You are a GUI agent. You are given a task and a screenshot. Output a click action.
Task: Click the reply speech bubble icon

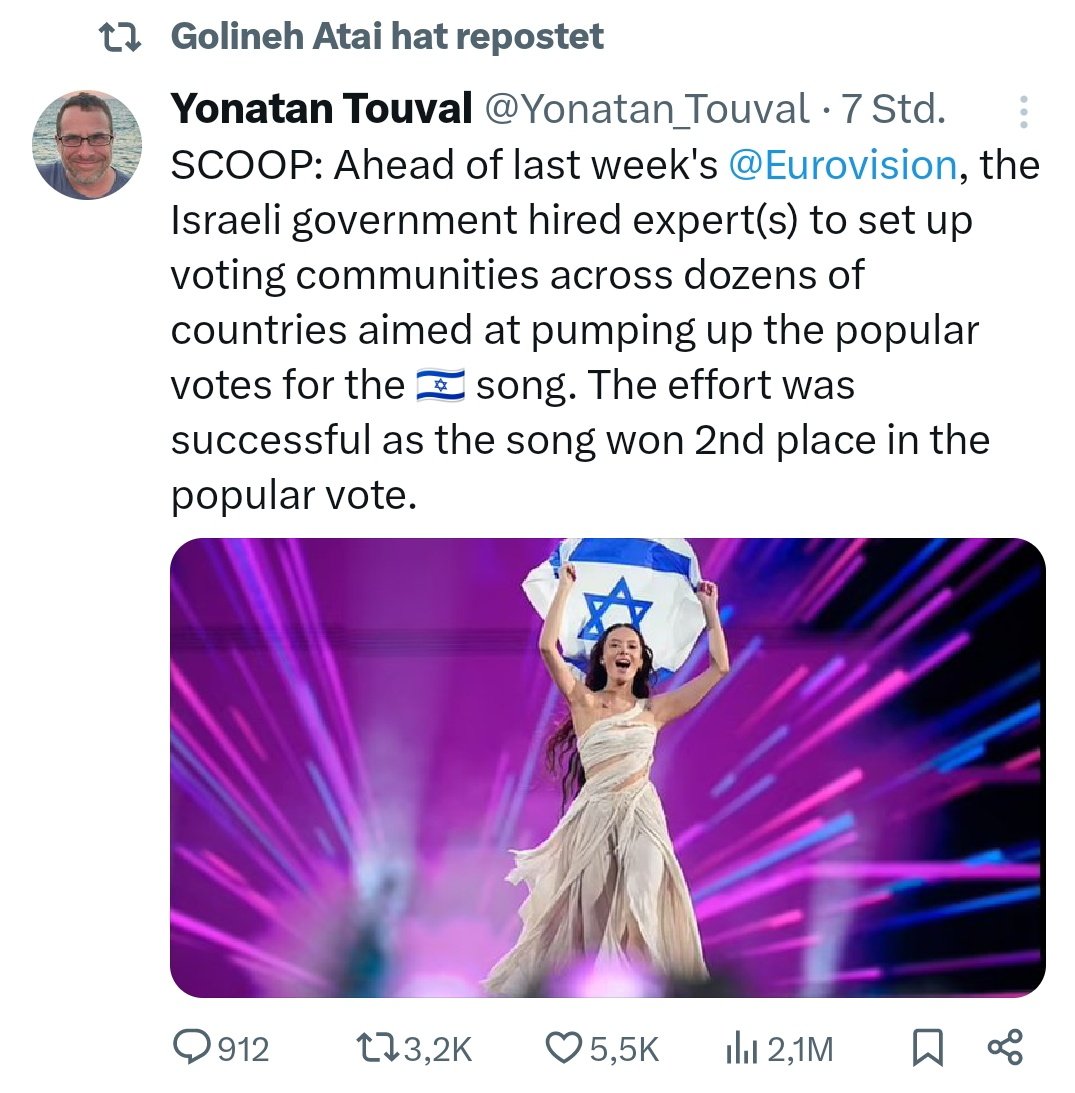[190, 1048]
